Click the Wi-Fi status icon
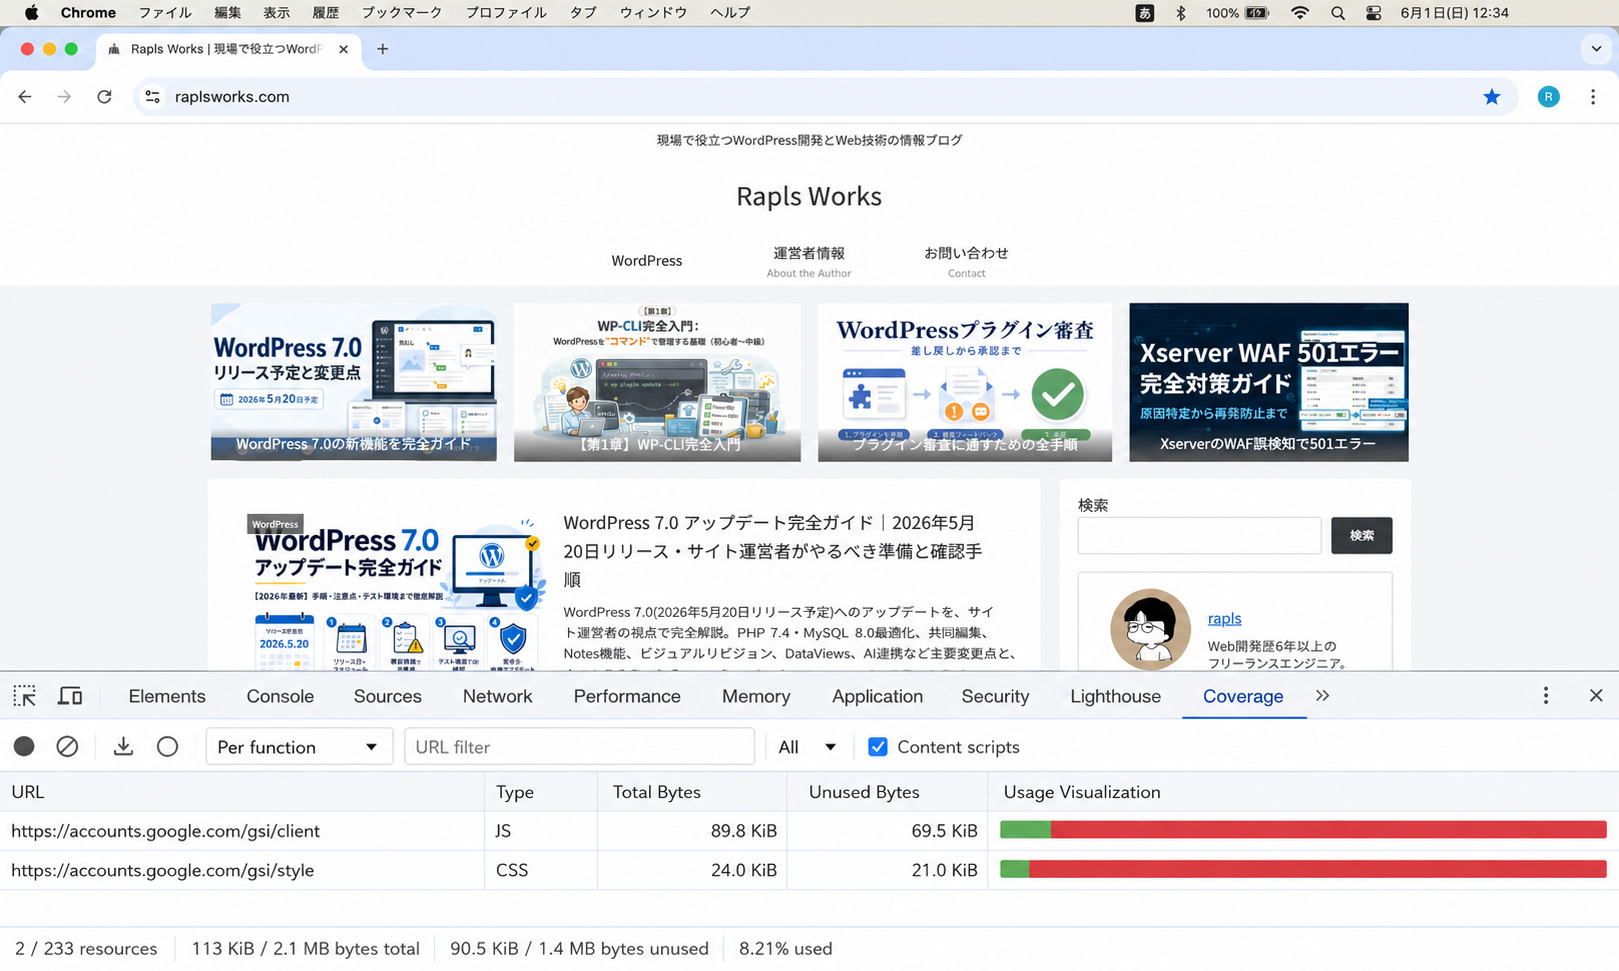Image resolution: width=1619 pixels, height=971 pixels. [1299, 13]
